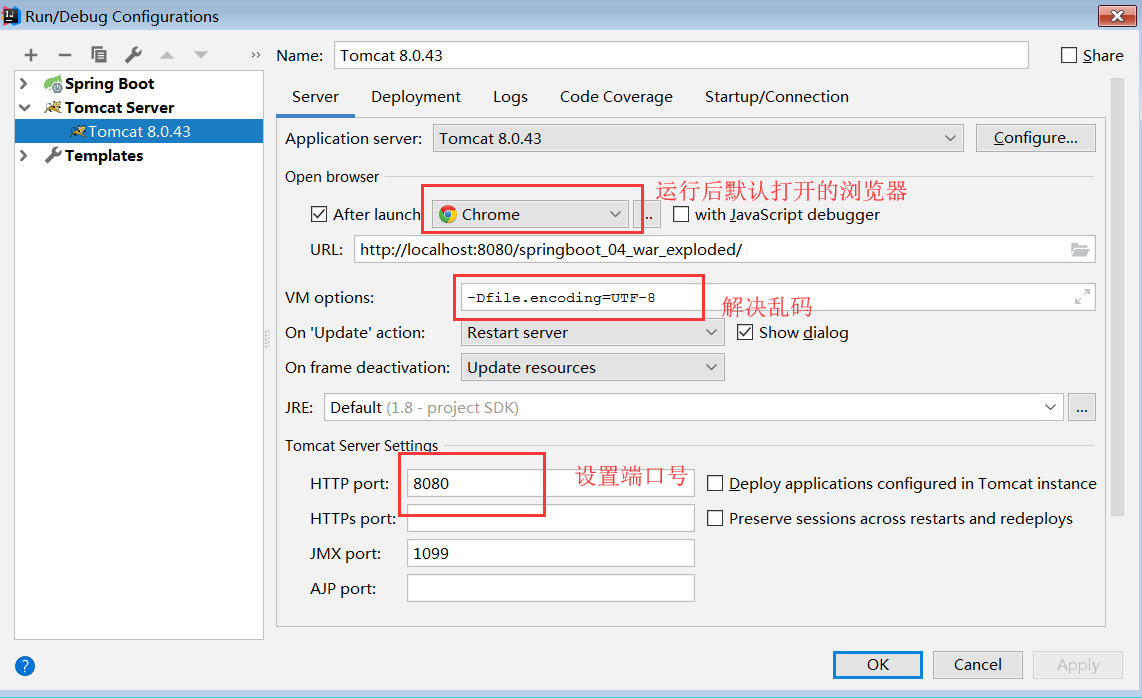This screenshot has width=1142, height=698.
Task: Toggle the Share checkbox
Action: 1068,55
